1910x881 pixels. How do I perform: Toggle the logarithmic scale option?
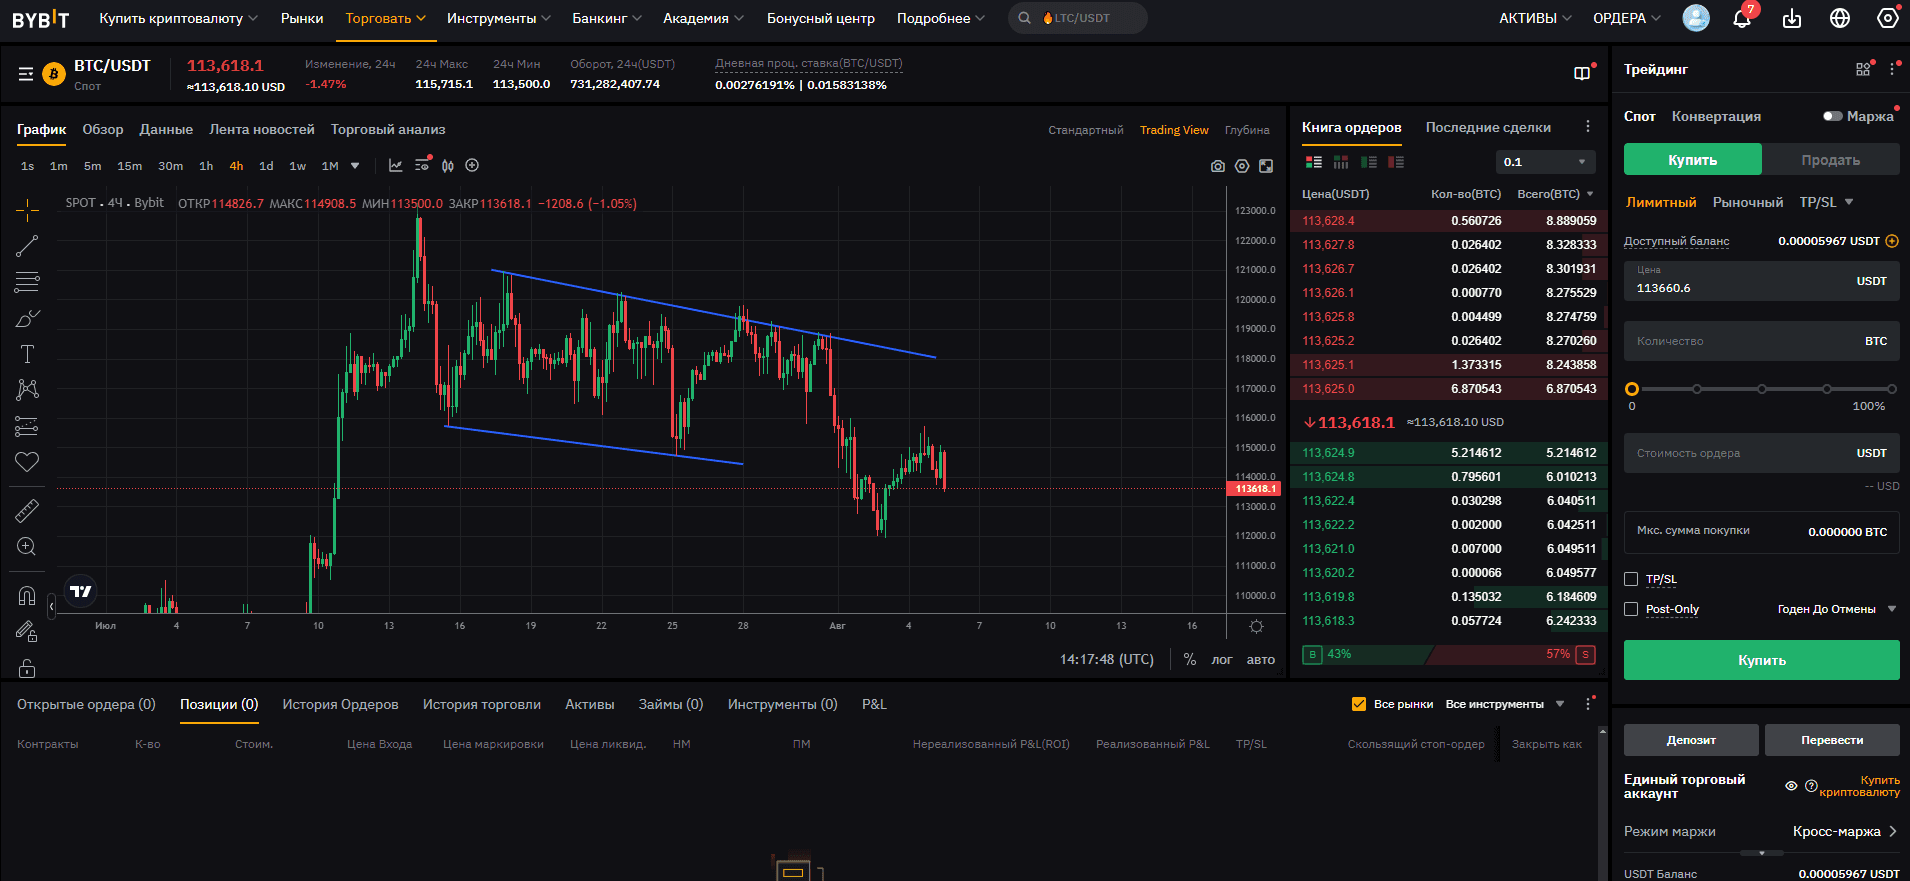(1222, 660)
